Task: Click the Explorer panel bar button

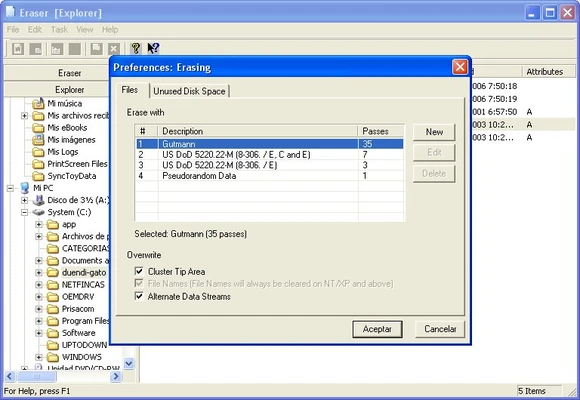Action: 57,90
